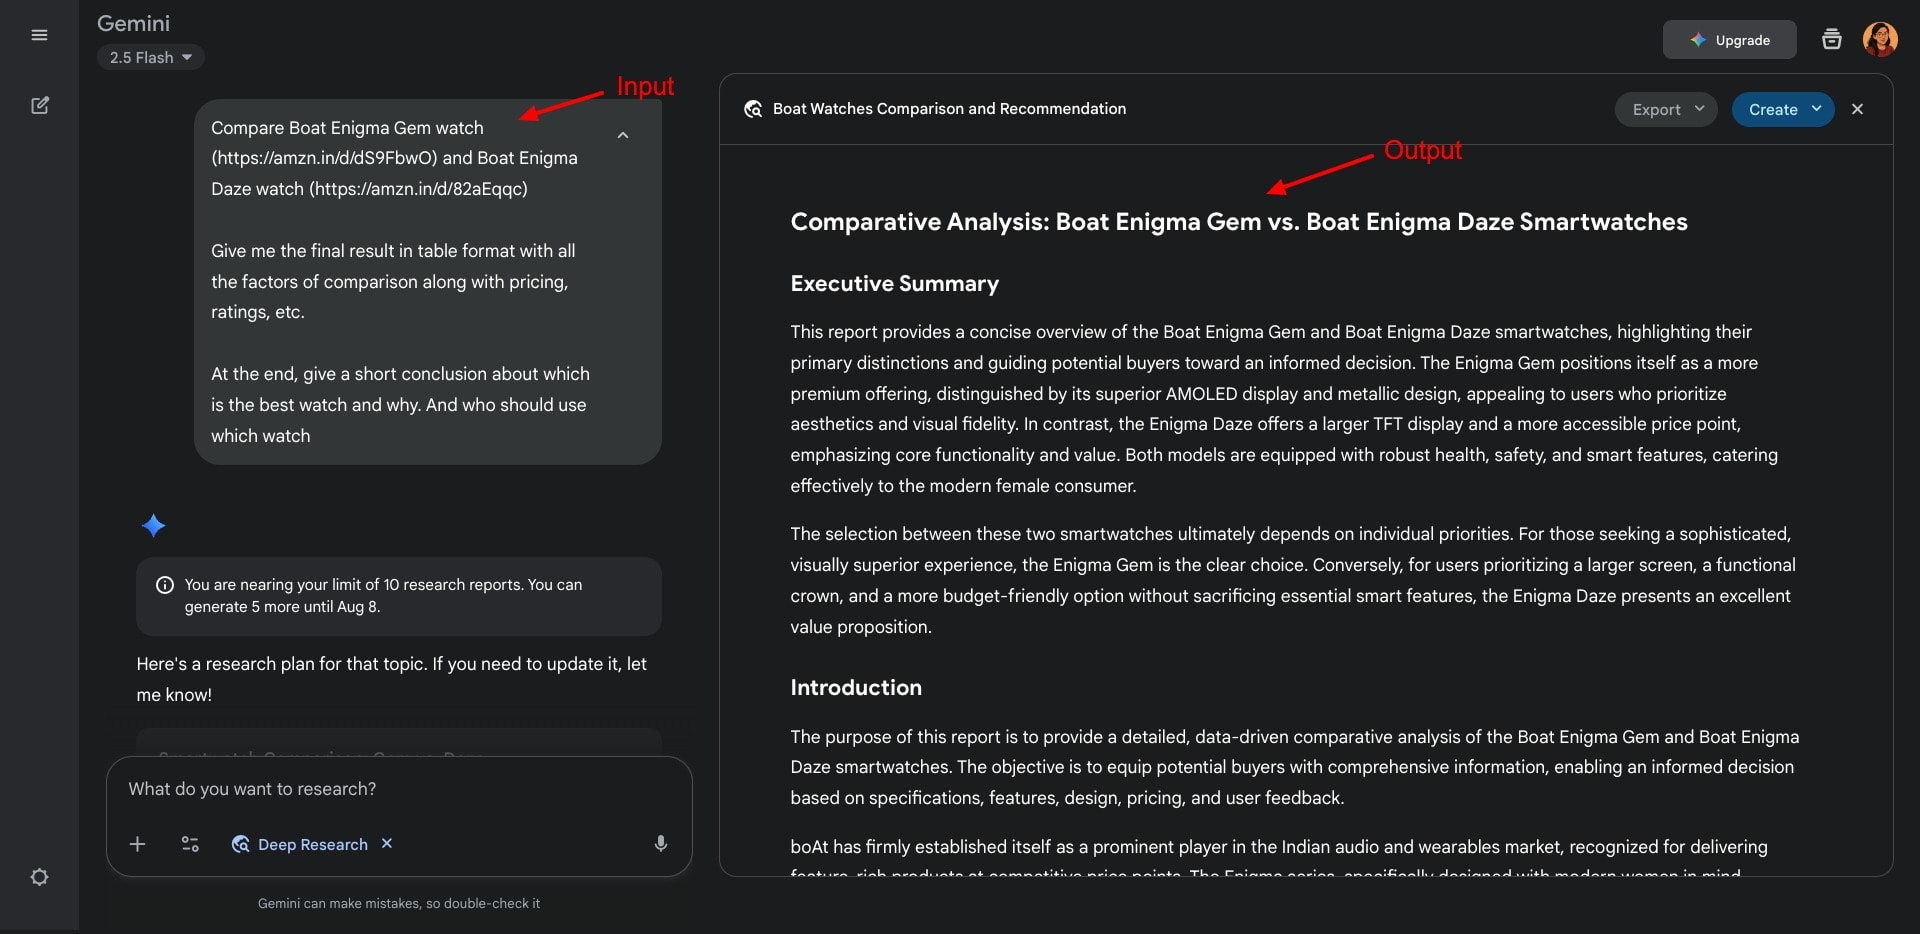Open the Create dropdown menu
This screenshot has width=1920, height=934.
[x=1783, y=109]
